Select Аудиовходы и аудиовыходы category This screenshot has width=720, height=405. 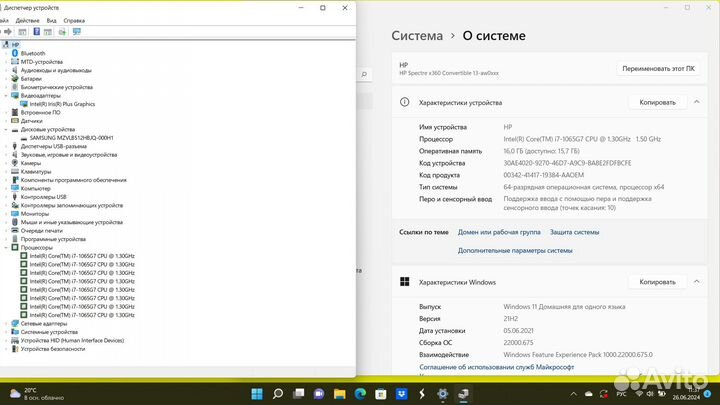point(56,70)
